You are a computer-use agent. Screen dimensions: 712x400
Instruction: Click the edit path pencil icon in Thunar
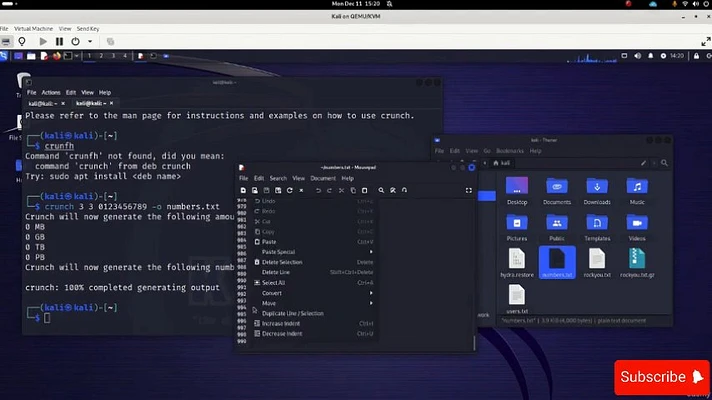[643, 163]
